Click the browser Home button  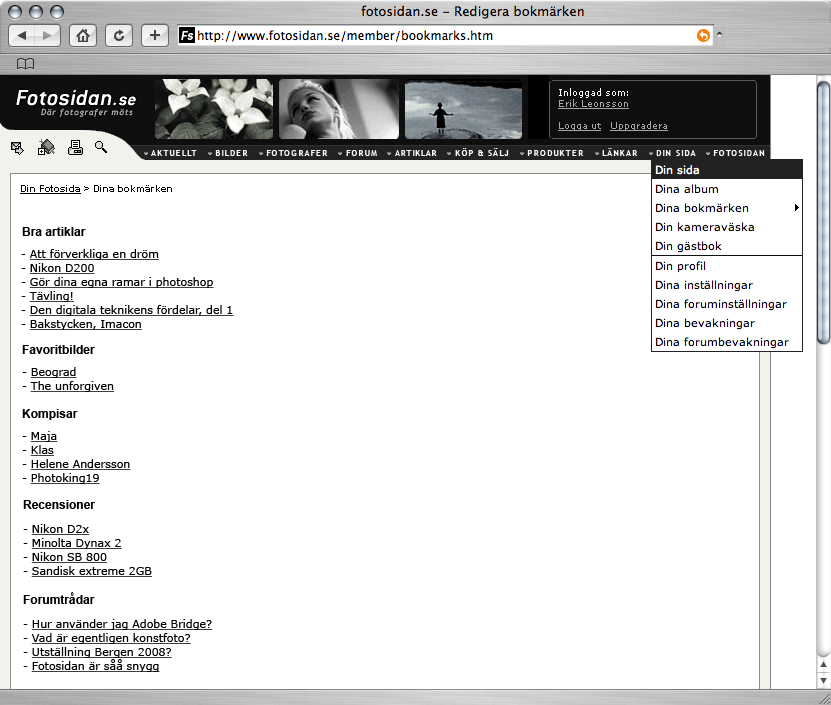[x=83, y=36]
